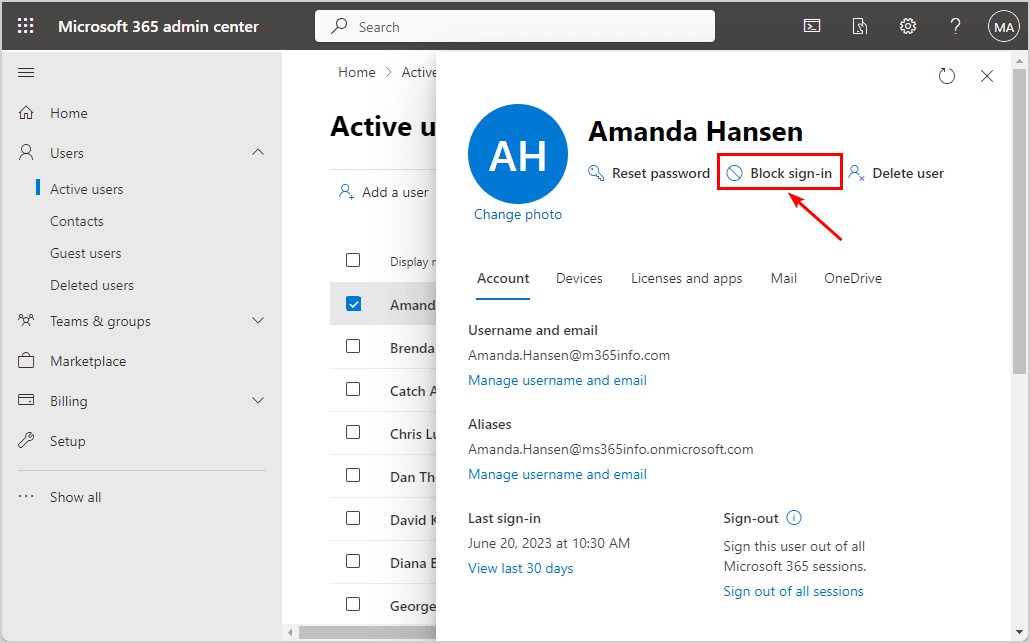Click in the Search input field

[514, 26]
